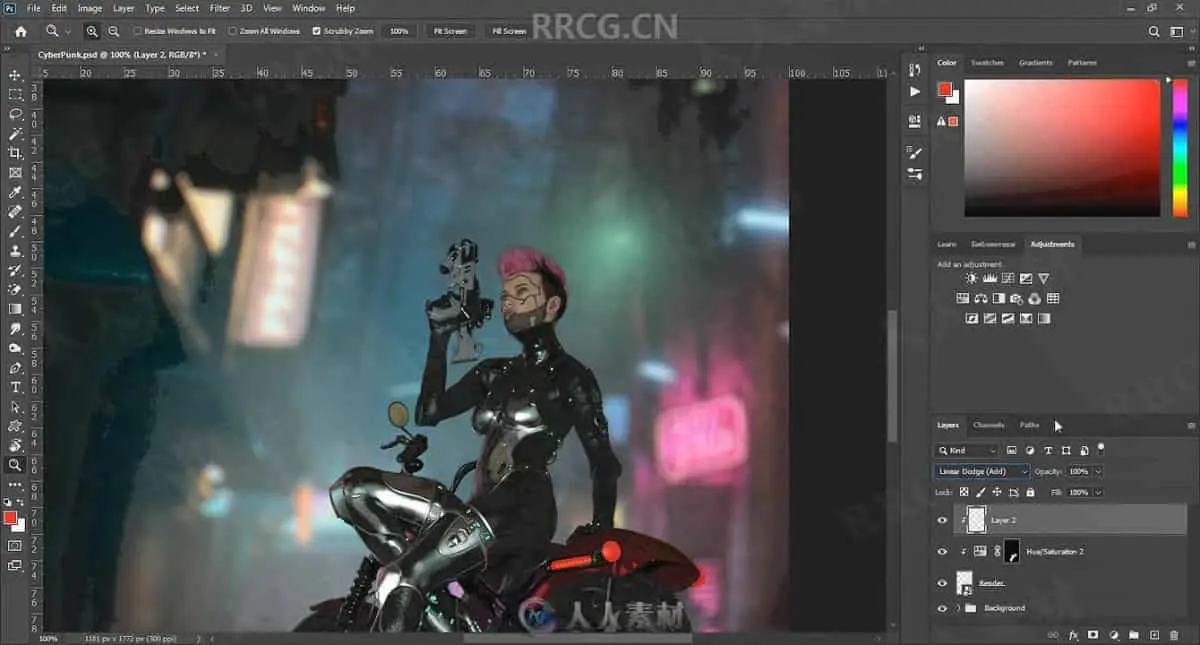This screenshot has height=645, width=1200.
Task: Enable Resize Windows to Fit checkbox
Action: tap(138, 31)
